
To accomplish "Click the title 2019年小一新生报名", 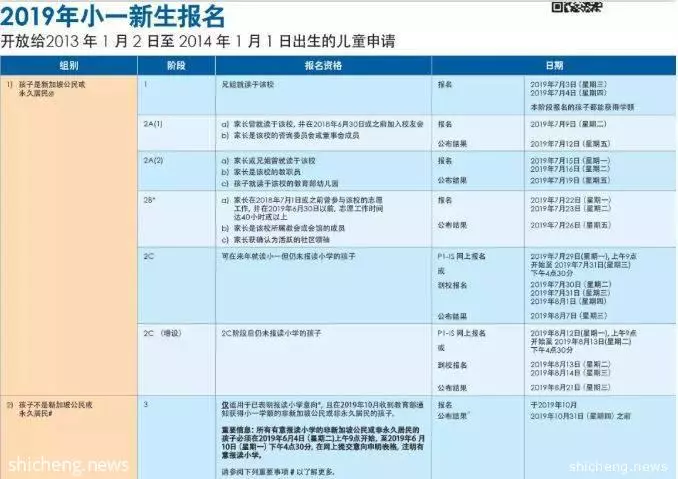I will (x=112, y=17).
